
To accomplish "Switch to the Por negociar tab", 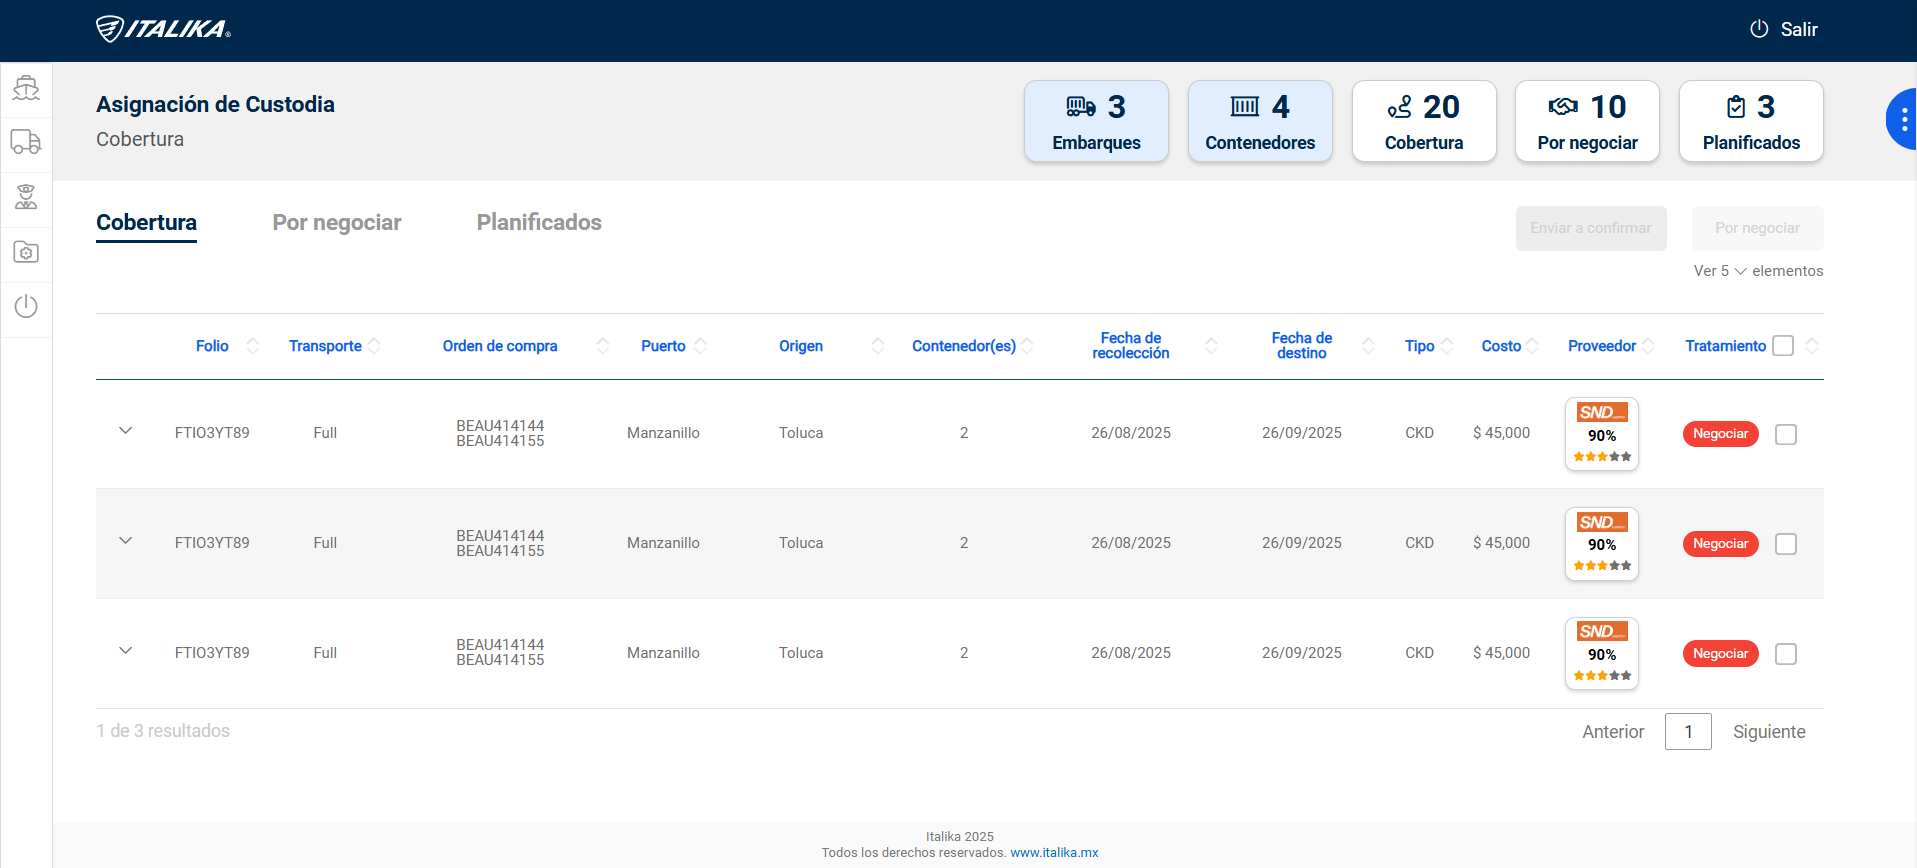I will 336,222.
